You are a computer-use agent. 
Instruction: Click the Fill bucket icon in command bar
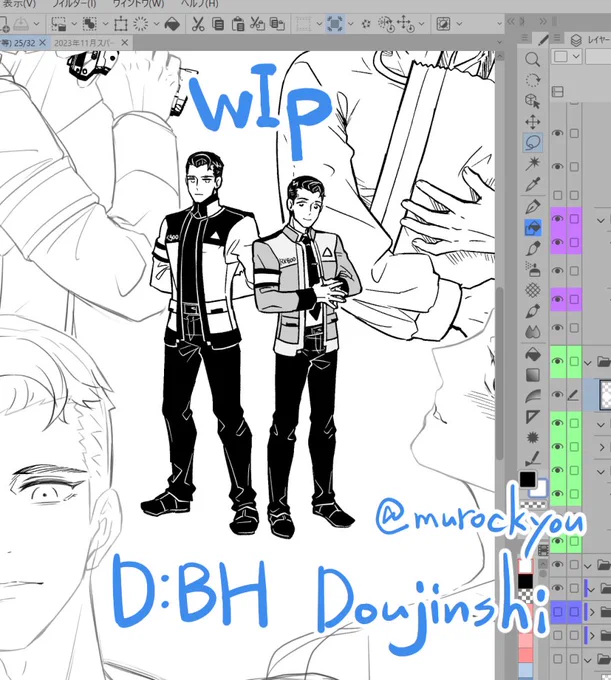point(172,24)
